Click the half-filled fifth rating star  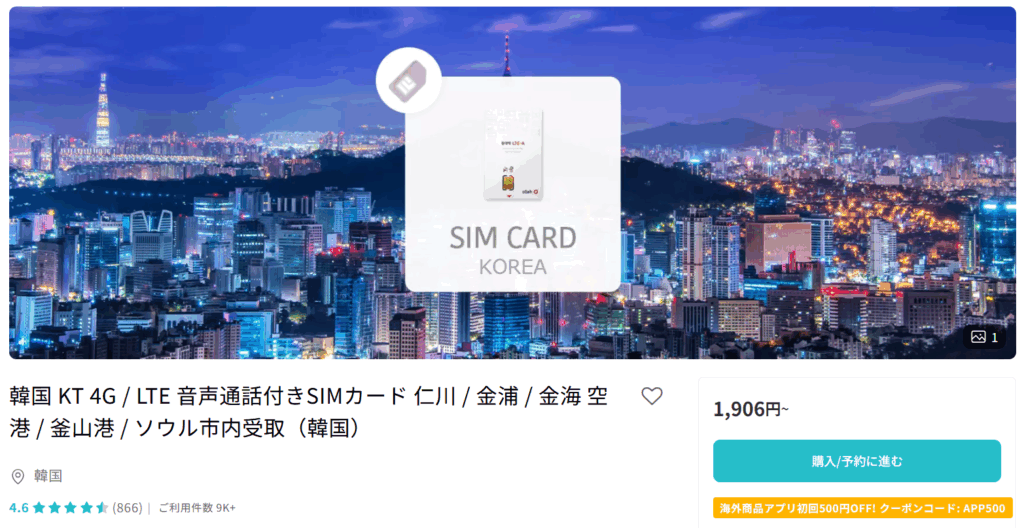point(102,508)
